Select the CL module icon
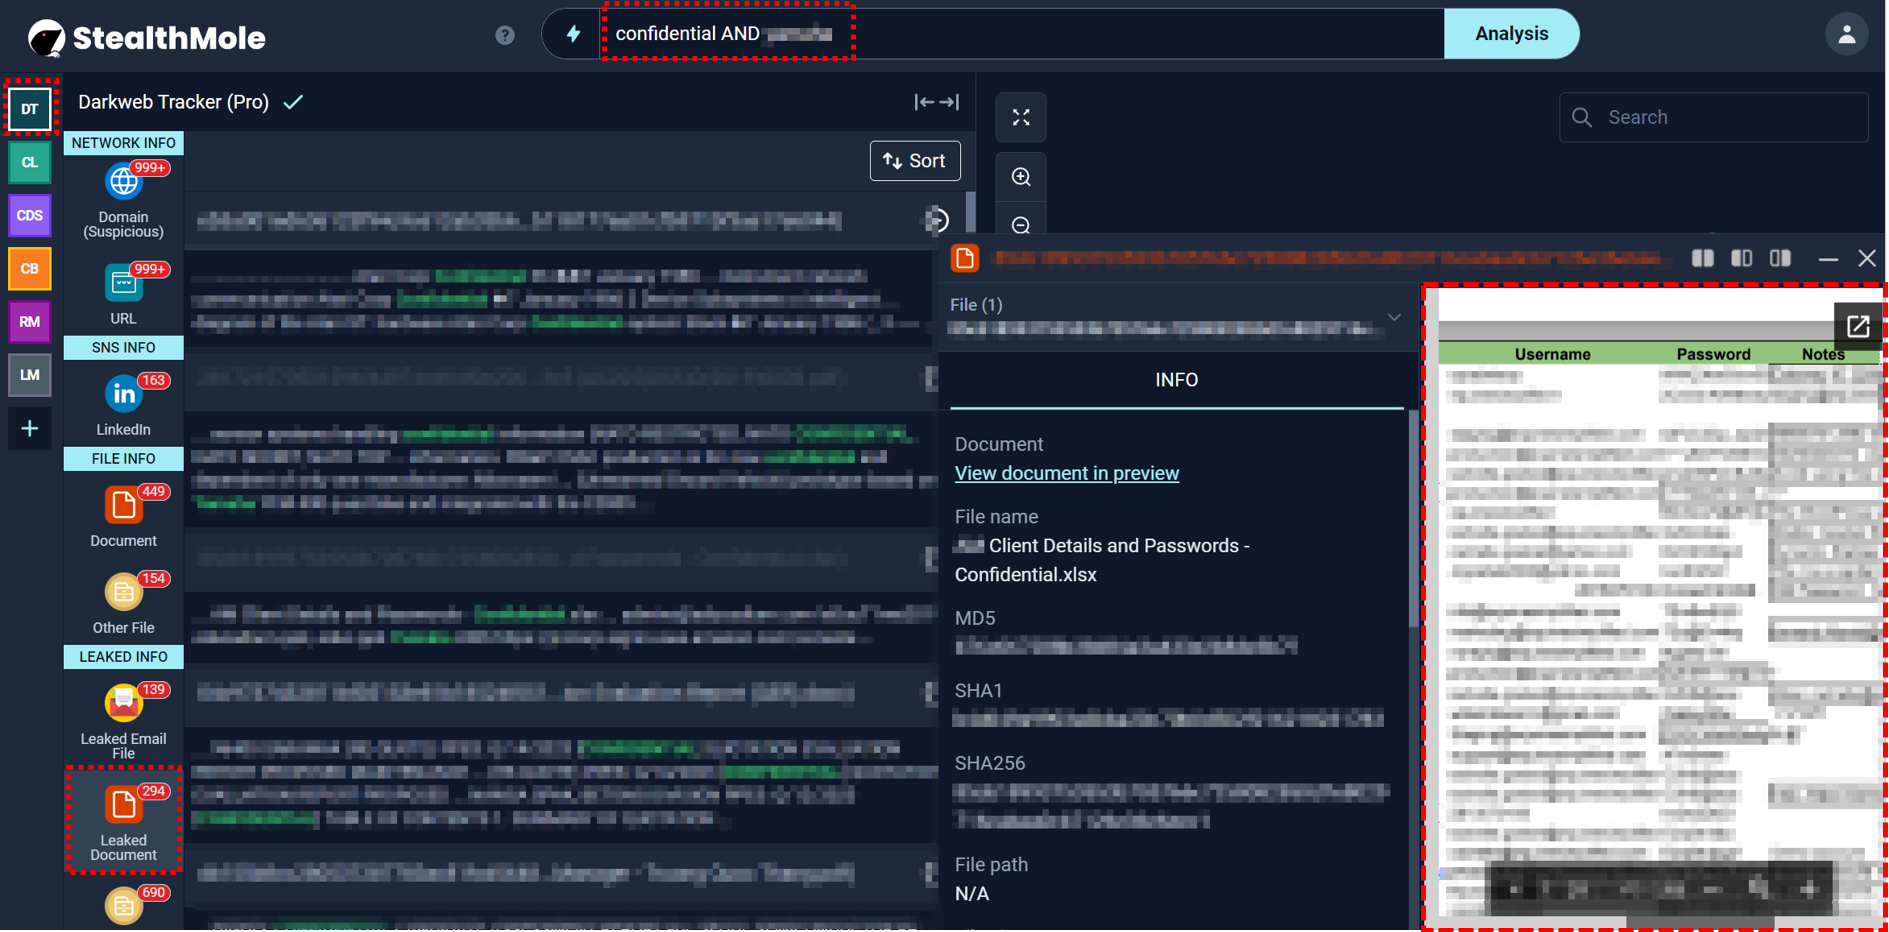1889x932 pixels. click(30, 162)
